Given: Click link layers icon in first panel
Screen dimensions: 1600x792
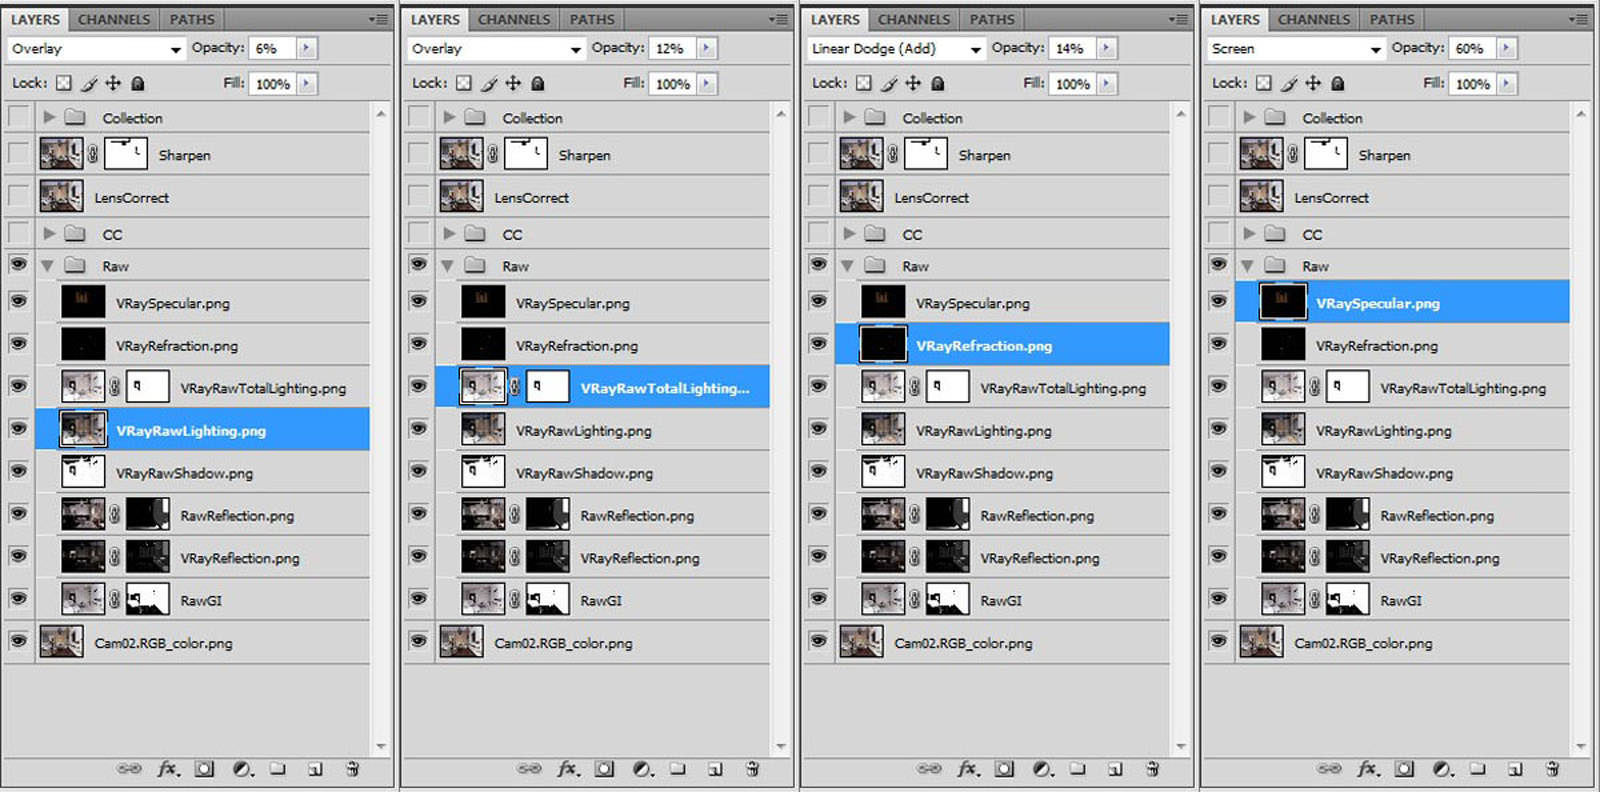Looking at the screenshot, I should [x=129, y=769].
